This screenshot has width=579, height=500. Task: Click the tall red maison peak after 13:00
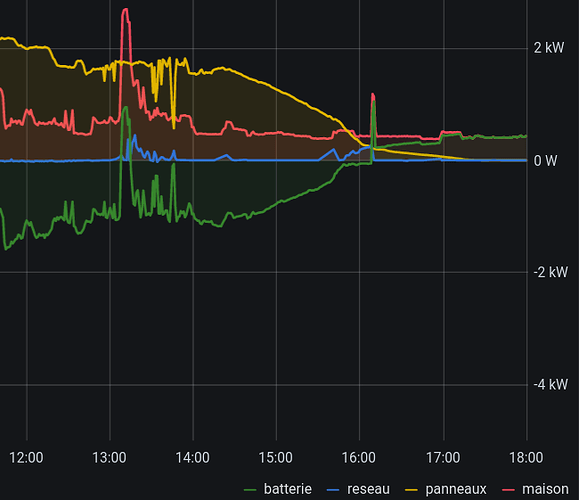point(126,11)
